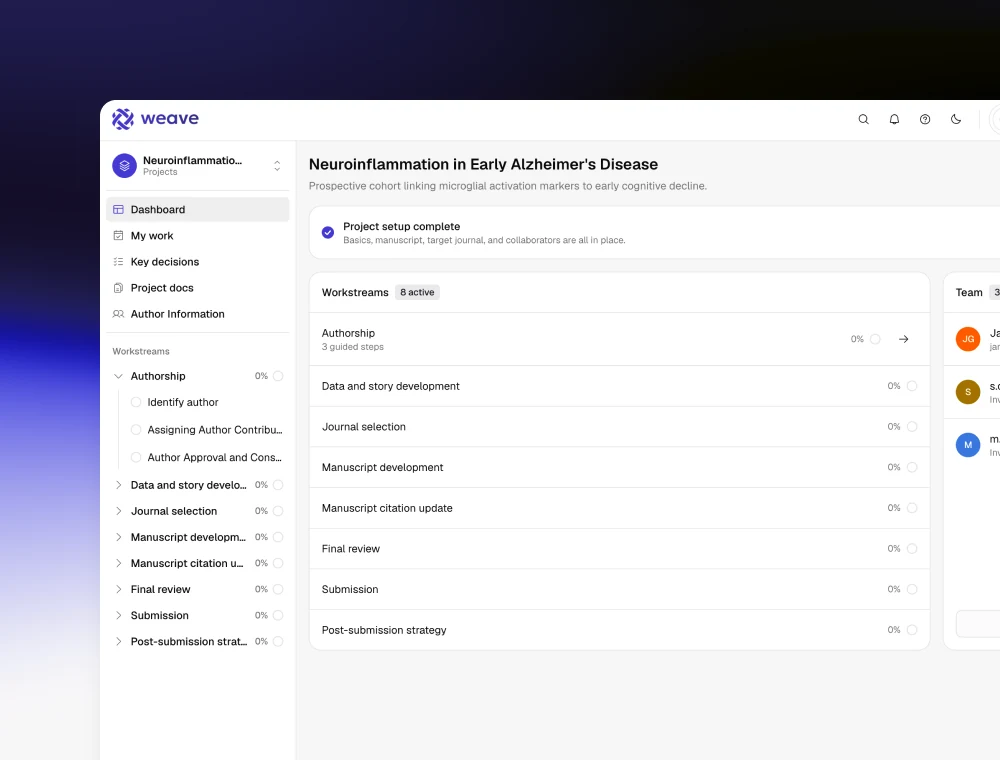The height and width of the screenshot is (760, 1000).
Task: Click the Dashboard layout icon in sidebar
Action: click(118, 210)
